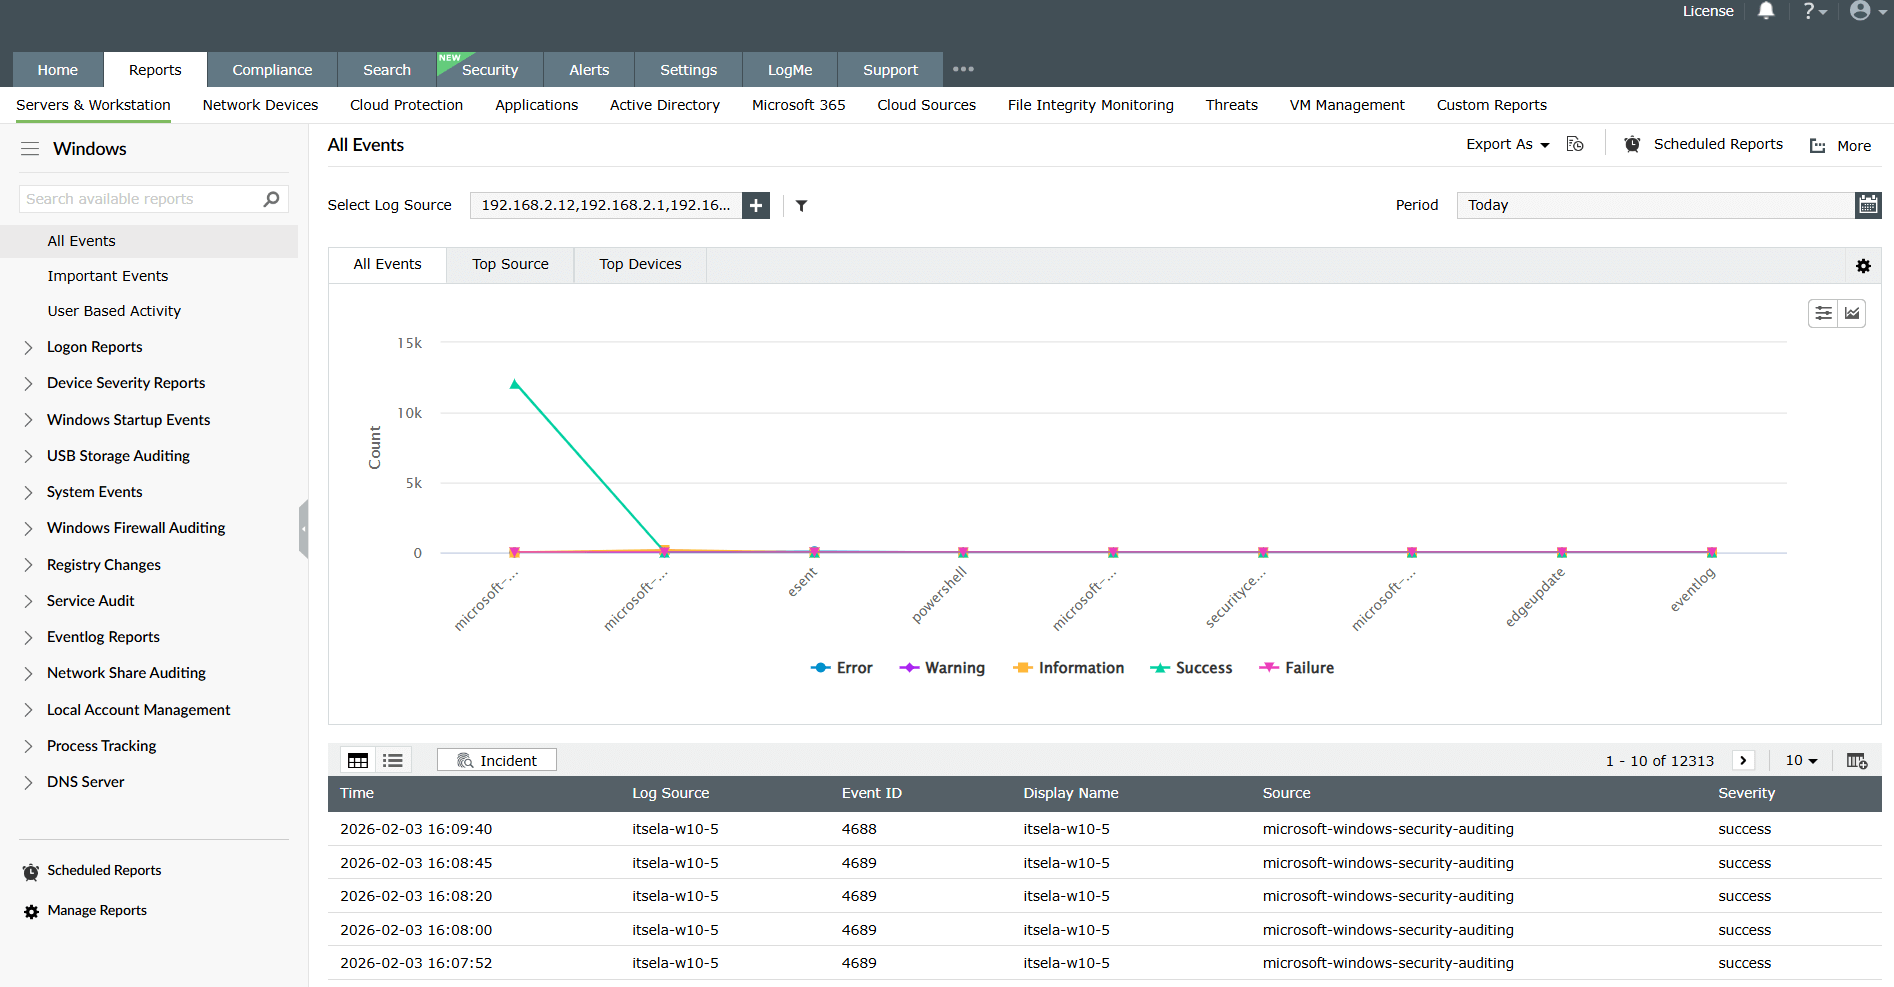
Task: Toggle Warning series in chart legend
Action: (942, 668)
